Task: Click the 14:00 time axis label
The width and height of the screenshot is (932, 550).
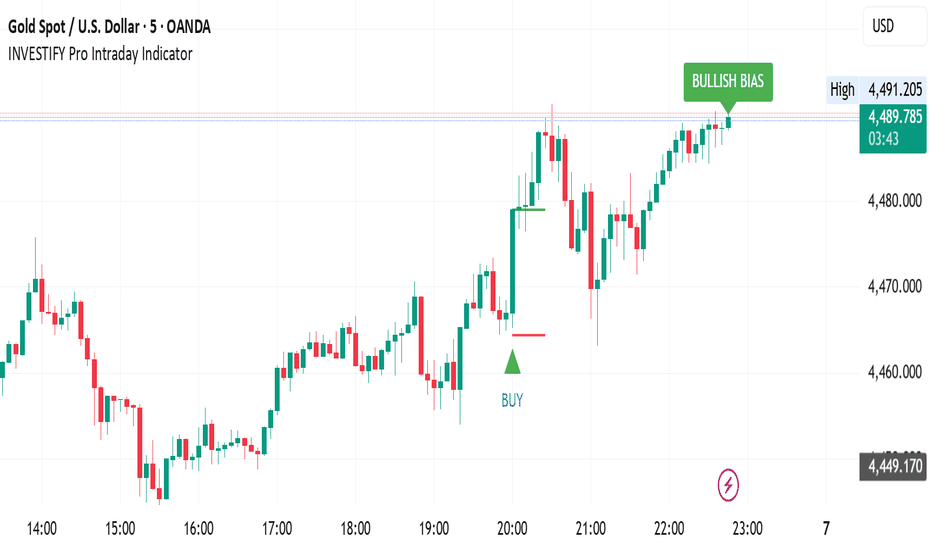Action: (x=42, y=528)
